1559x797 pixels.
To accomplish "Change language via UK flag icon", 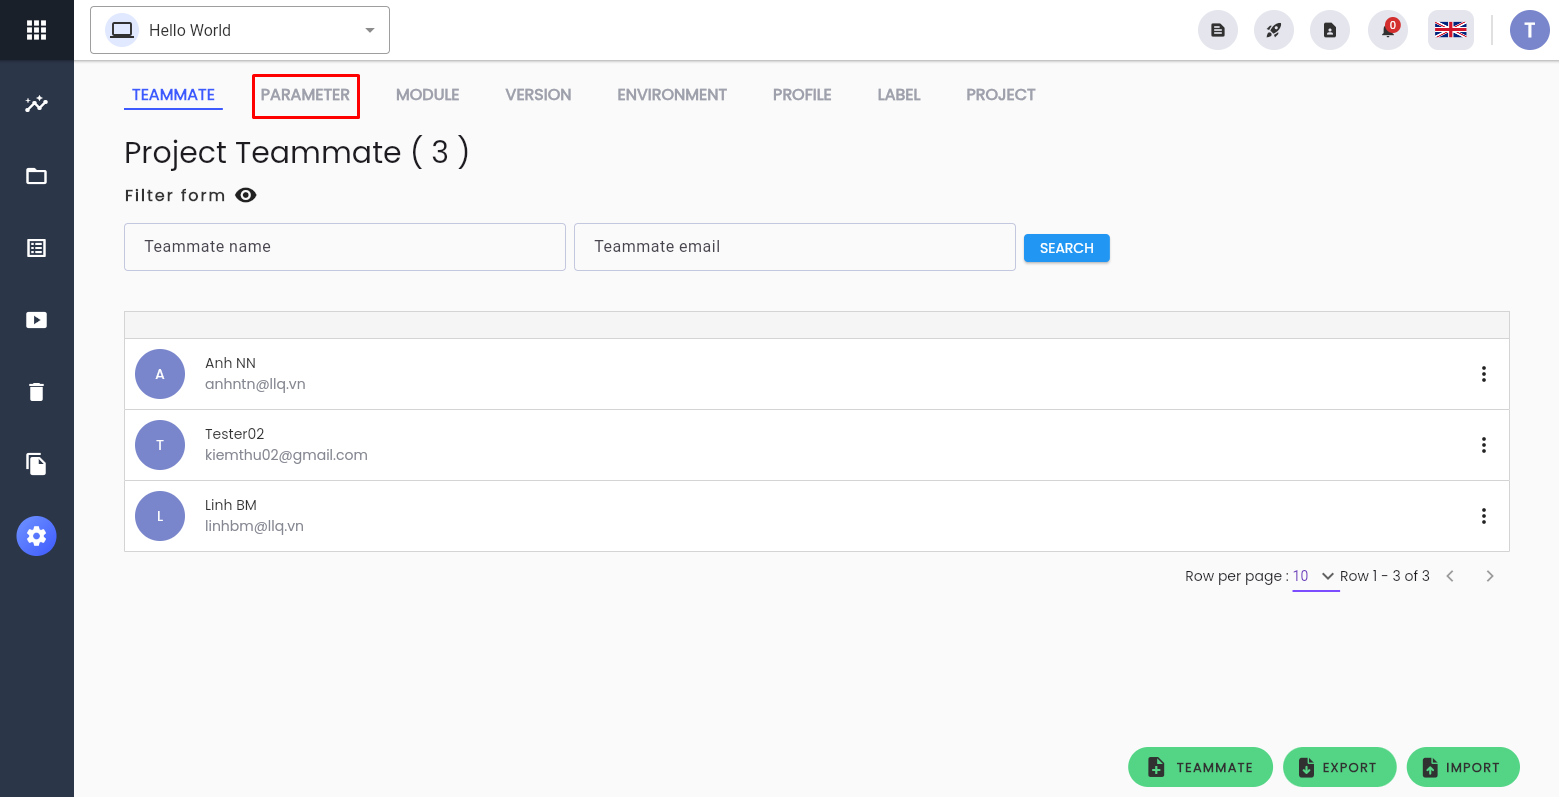I will [1450, 30].
